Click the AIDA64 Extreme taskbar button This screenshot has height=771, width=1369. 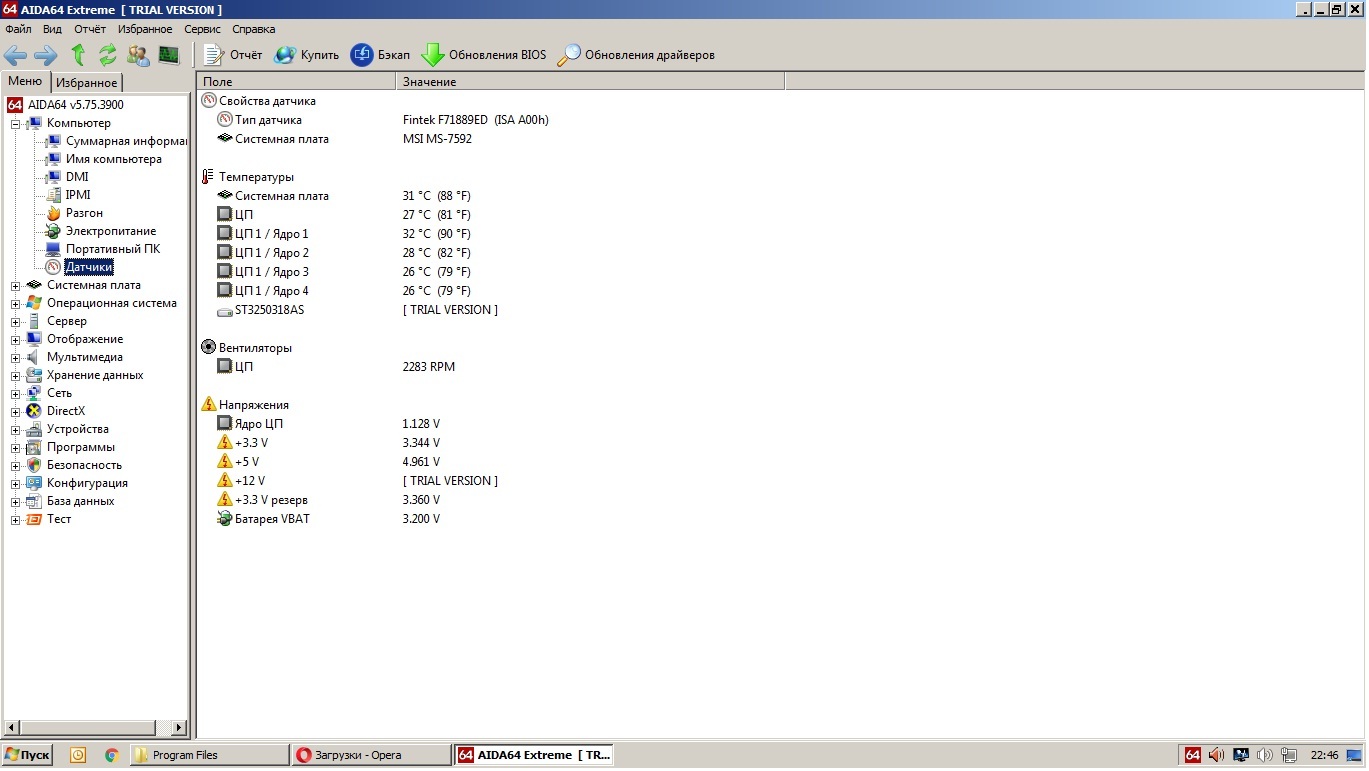(x=534, y=755)
